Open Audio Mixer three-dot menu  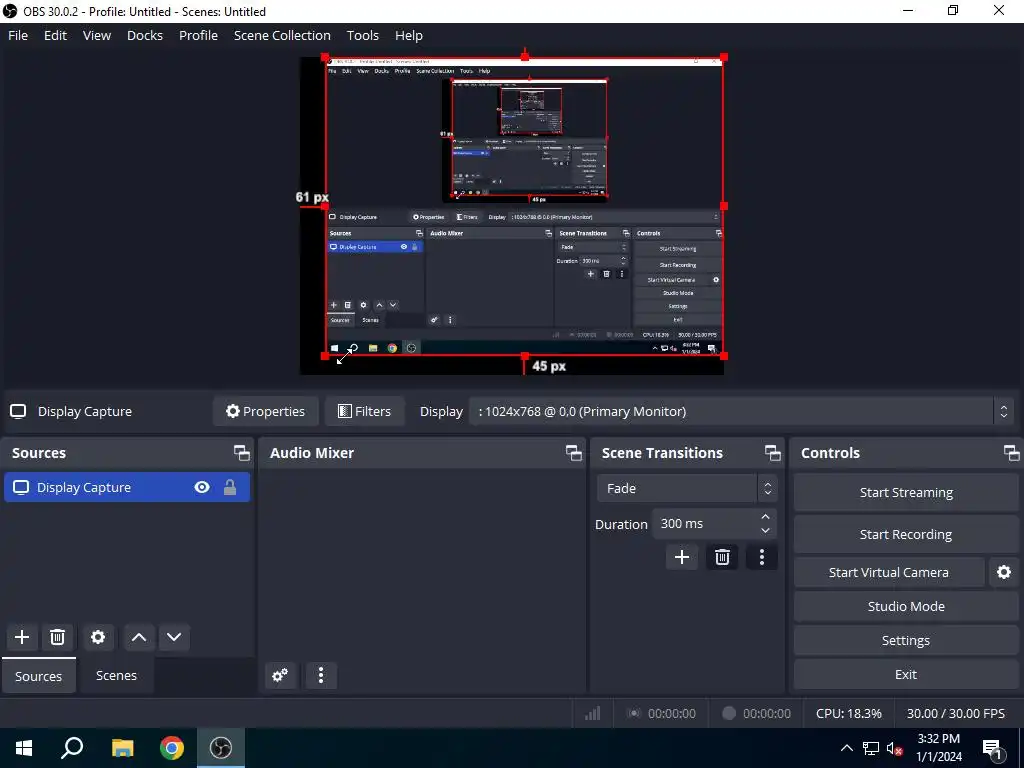321,675
